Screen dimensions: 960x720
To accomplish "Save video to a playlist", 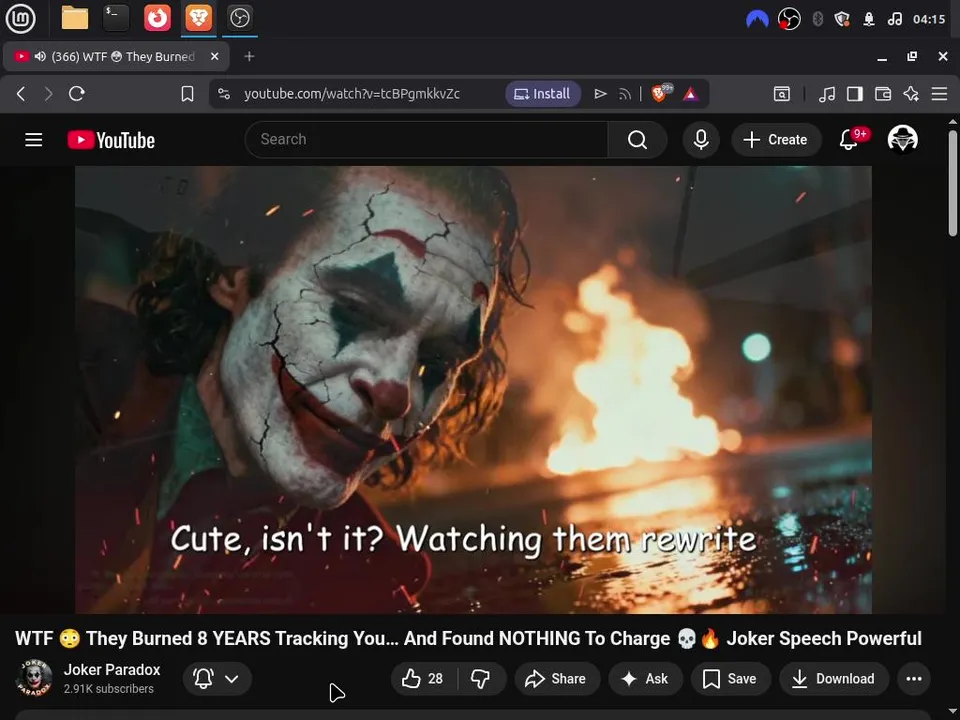I will point(729,678).
